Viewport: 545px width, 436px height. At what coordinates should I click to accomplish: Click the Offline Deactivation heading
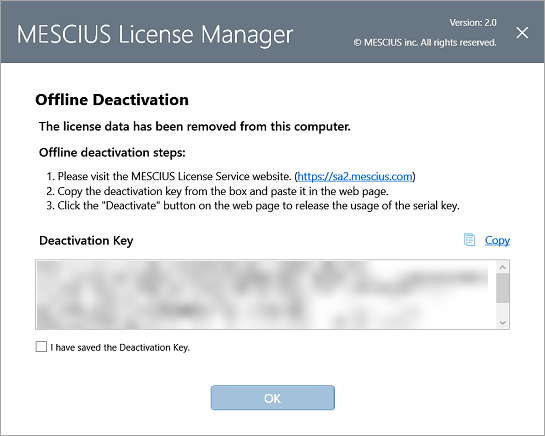112,100
